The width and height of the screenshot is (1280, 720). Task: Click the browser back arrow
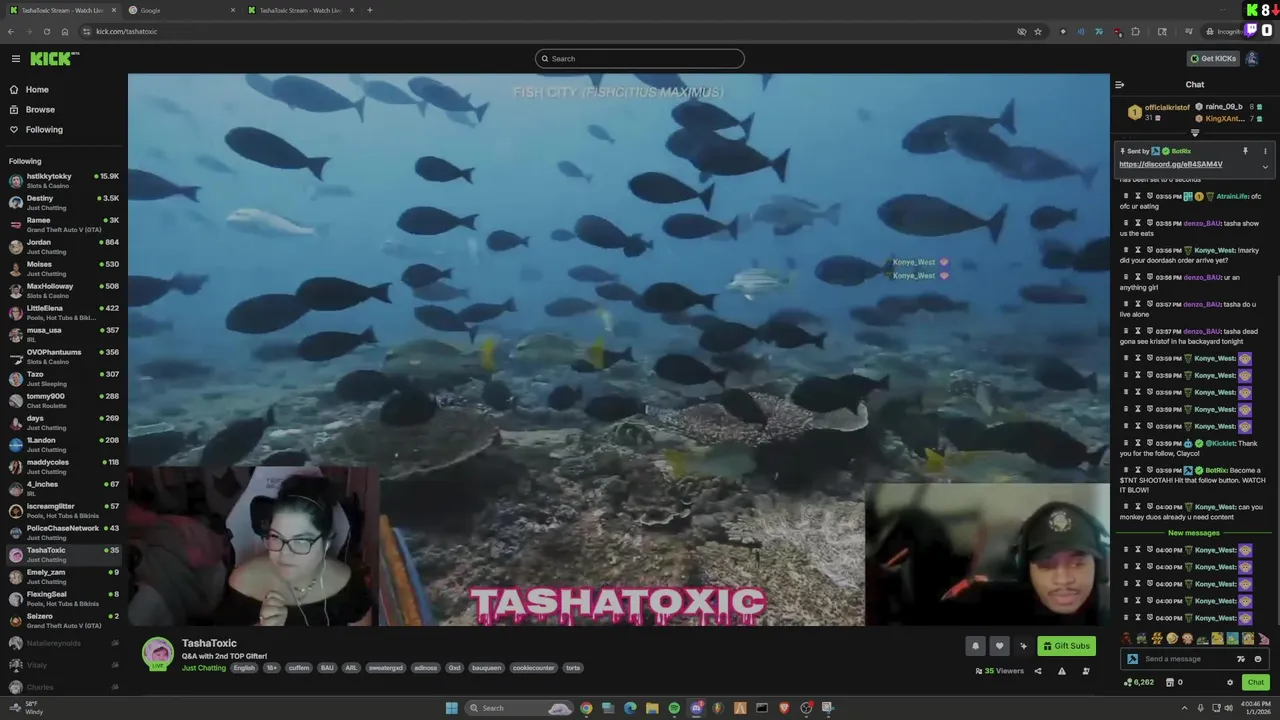pos(10,31)
